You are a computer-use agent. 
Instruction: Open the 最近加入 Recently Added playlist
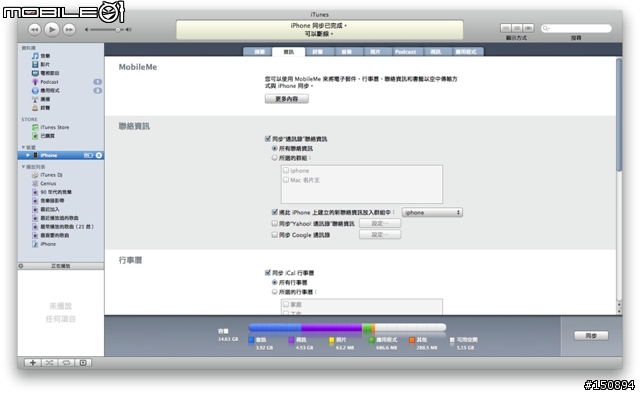pyautogui.click(x=46, y=209)
